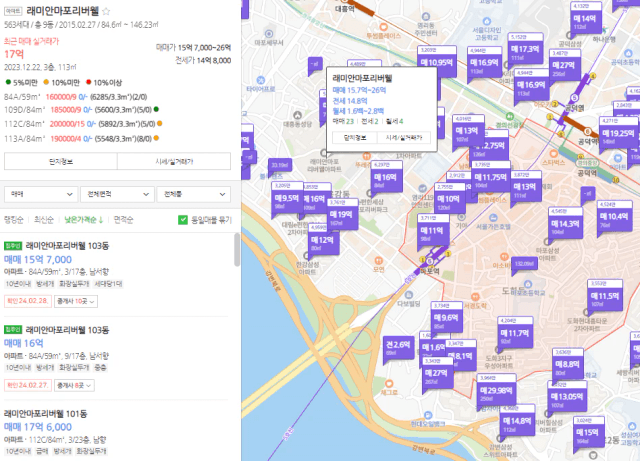This screenshot has width=640, height=461.
Task: Select the 대흥동성당 landmark icon
Action: 298,115
